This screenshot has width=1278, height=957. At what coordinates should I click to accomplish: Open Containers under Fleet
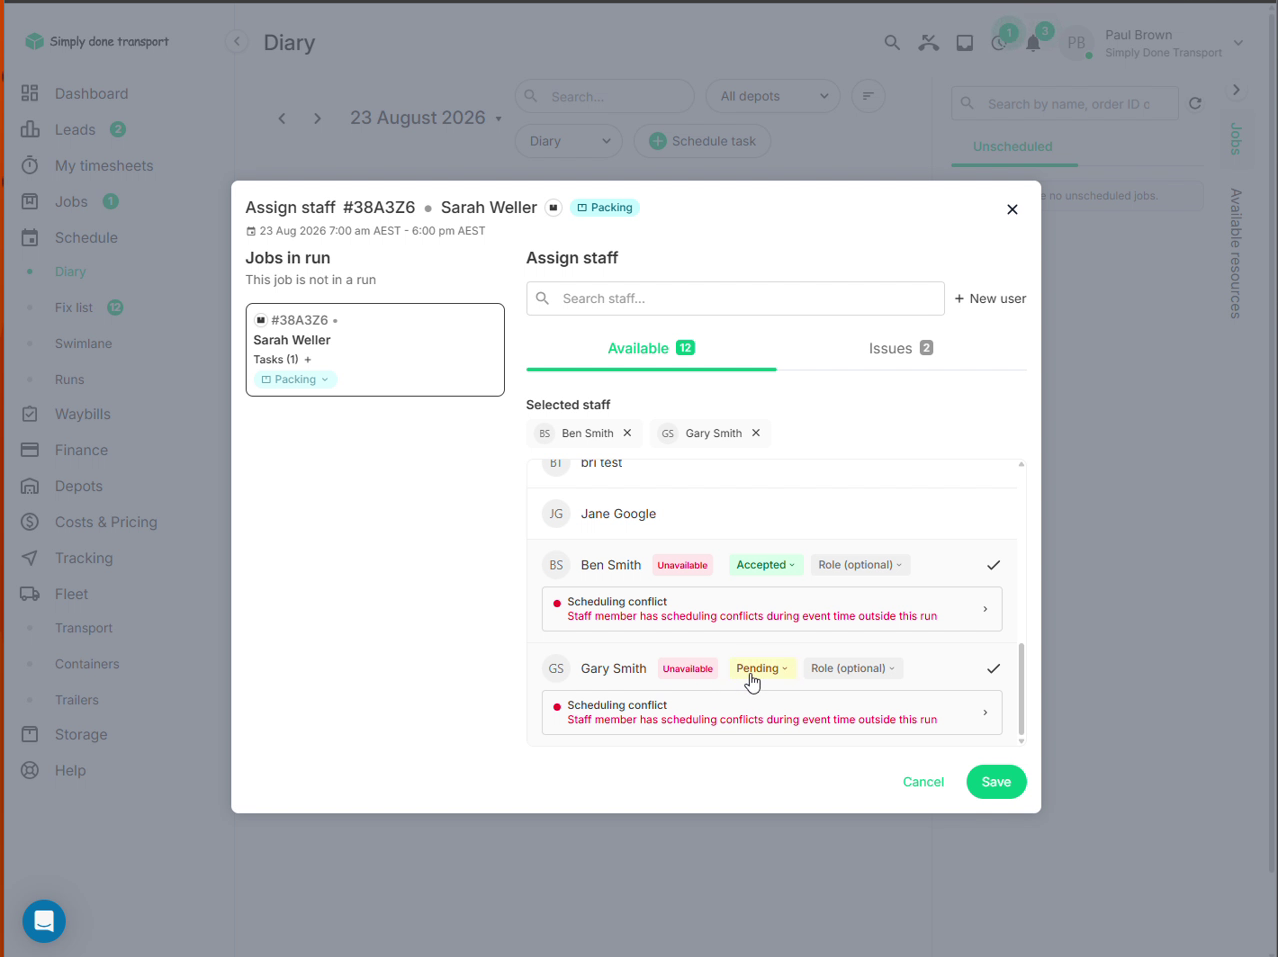pyautogui.click(x=87, y=664)
